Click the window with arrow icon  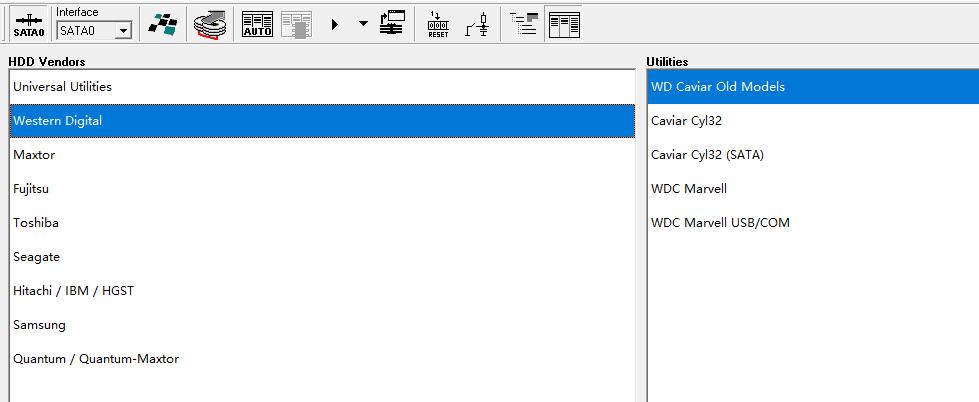393,23
